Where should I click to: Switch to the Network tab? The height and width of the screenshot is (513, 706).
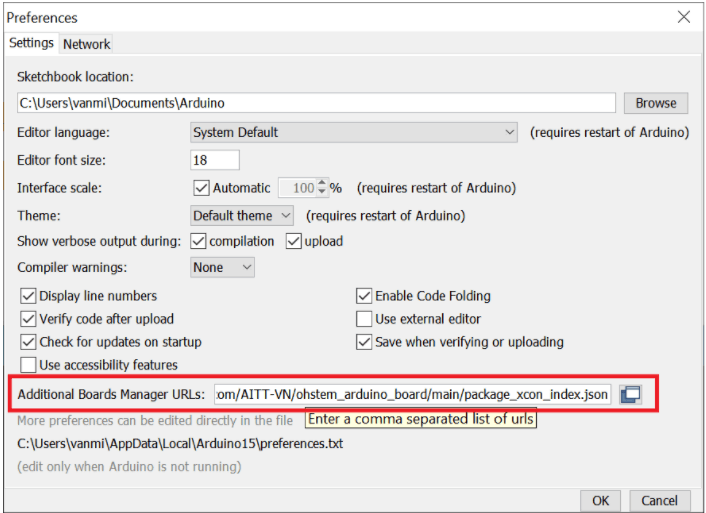point(87,44)
